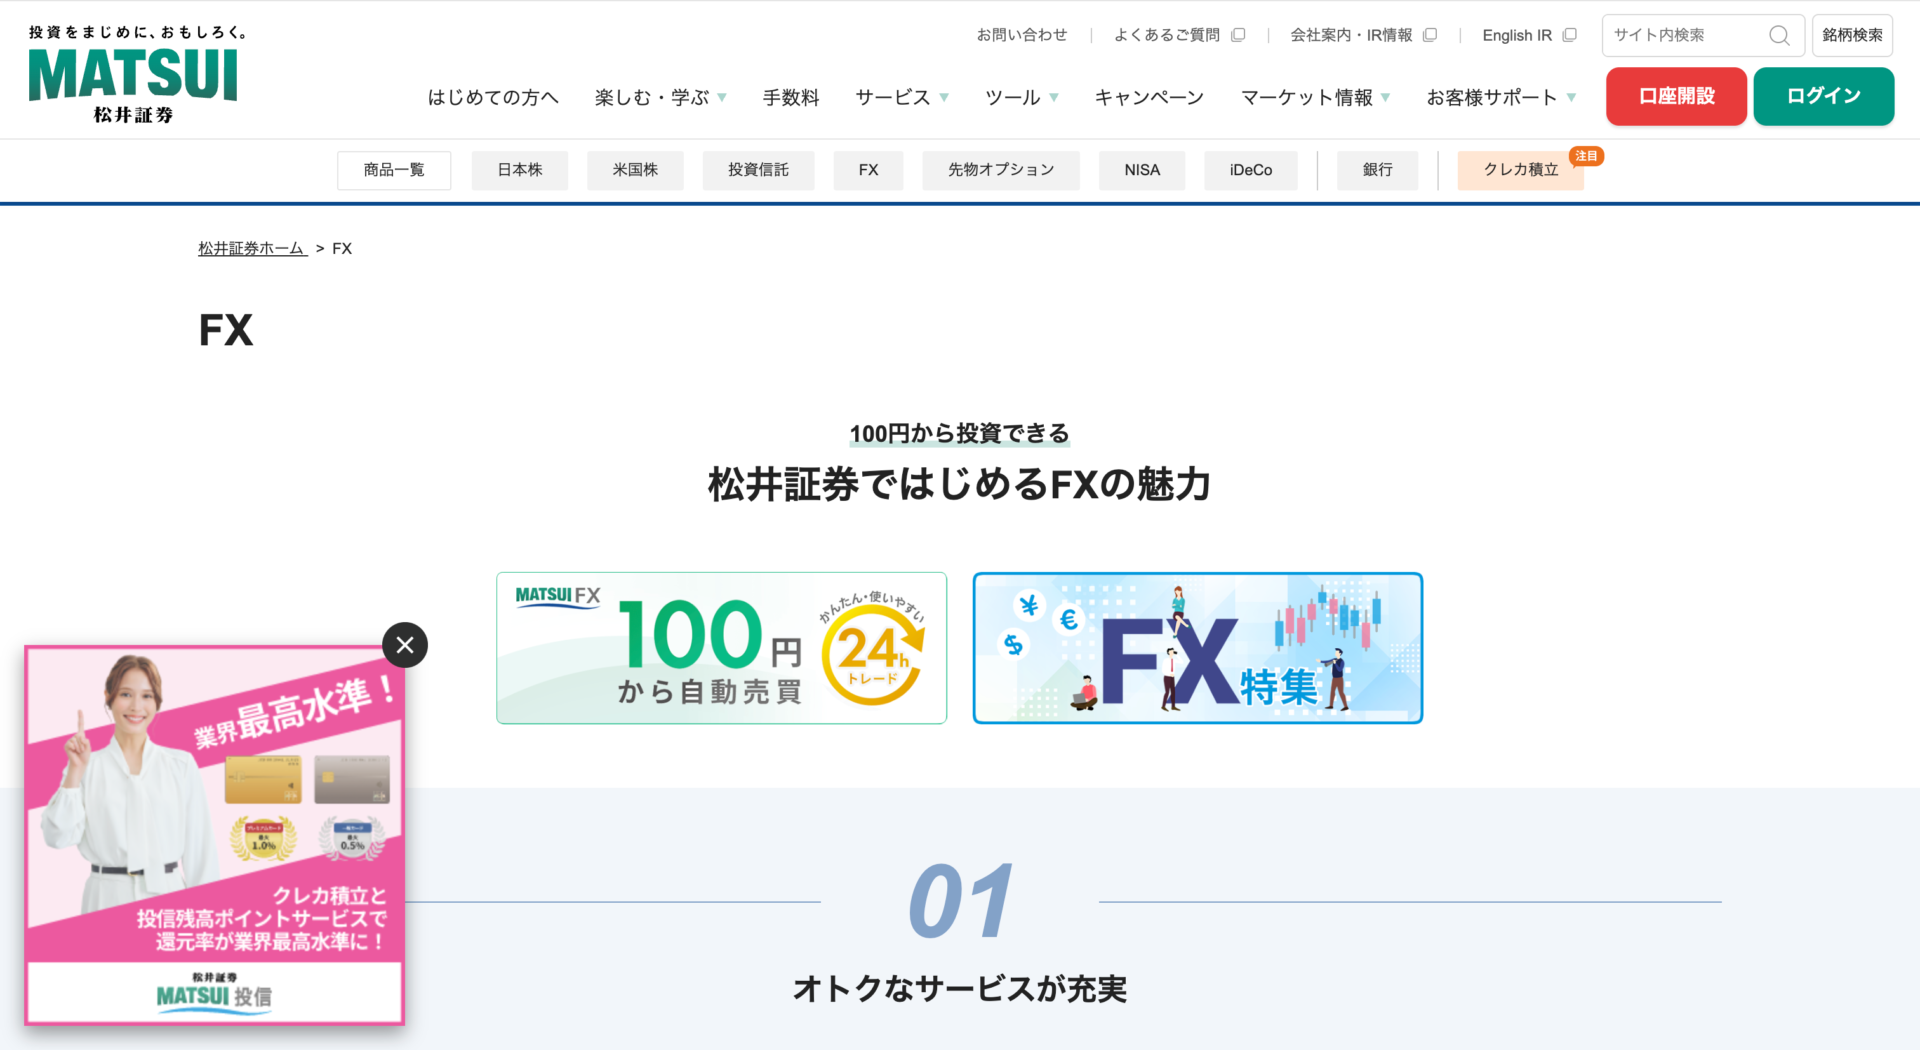The width and height of the screenshot is (1920, 1050).
Task: Open the MATSUI投信 クレカ積立 popup ad
Action: point(214,835)
